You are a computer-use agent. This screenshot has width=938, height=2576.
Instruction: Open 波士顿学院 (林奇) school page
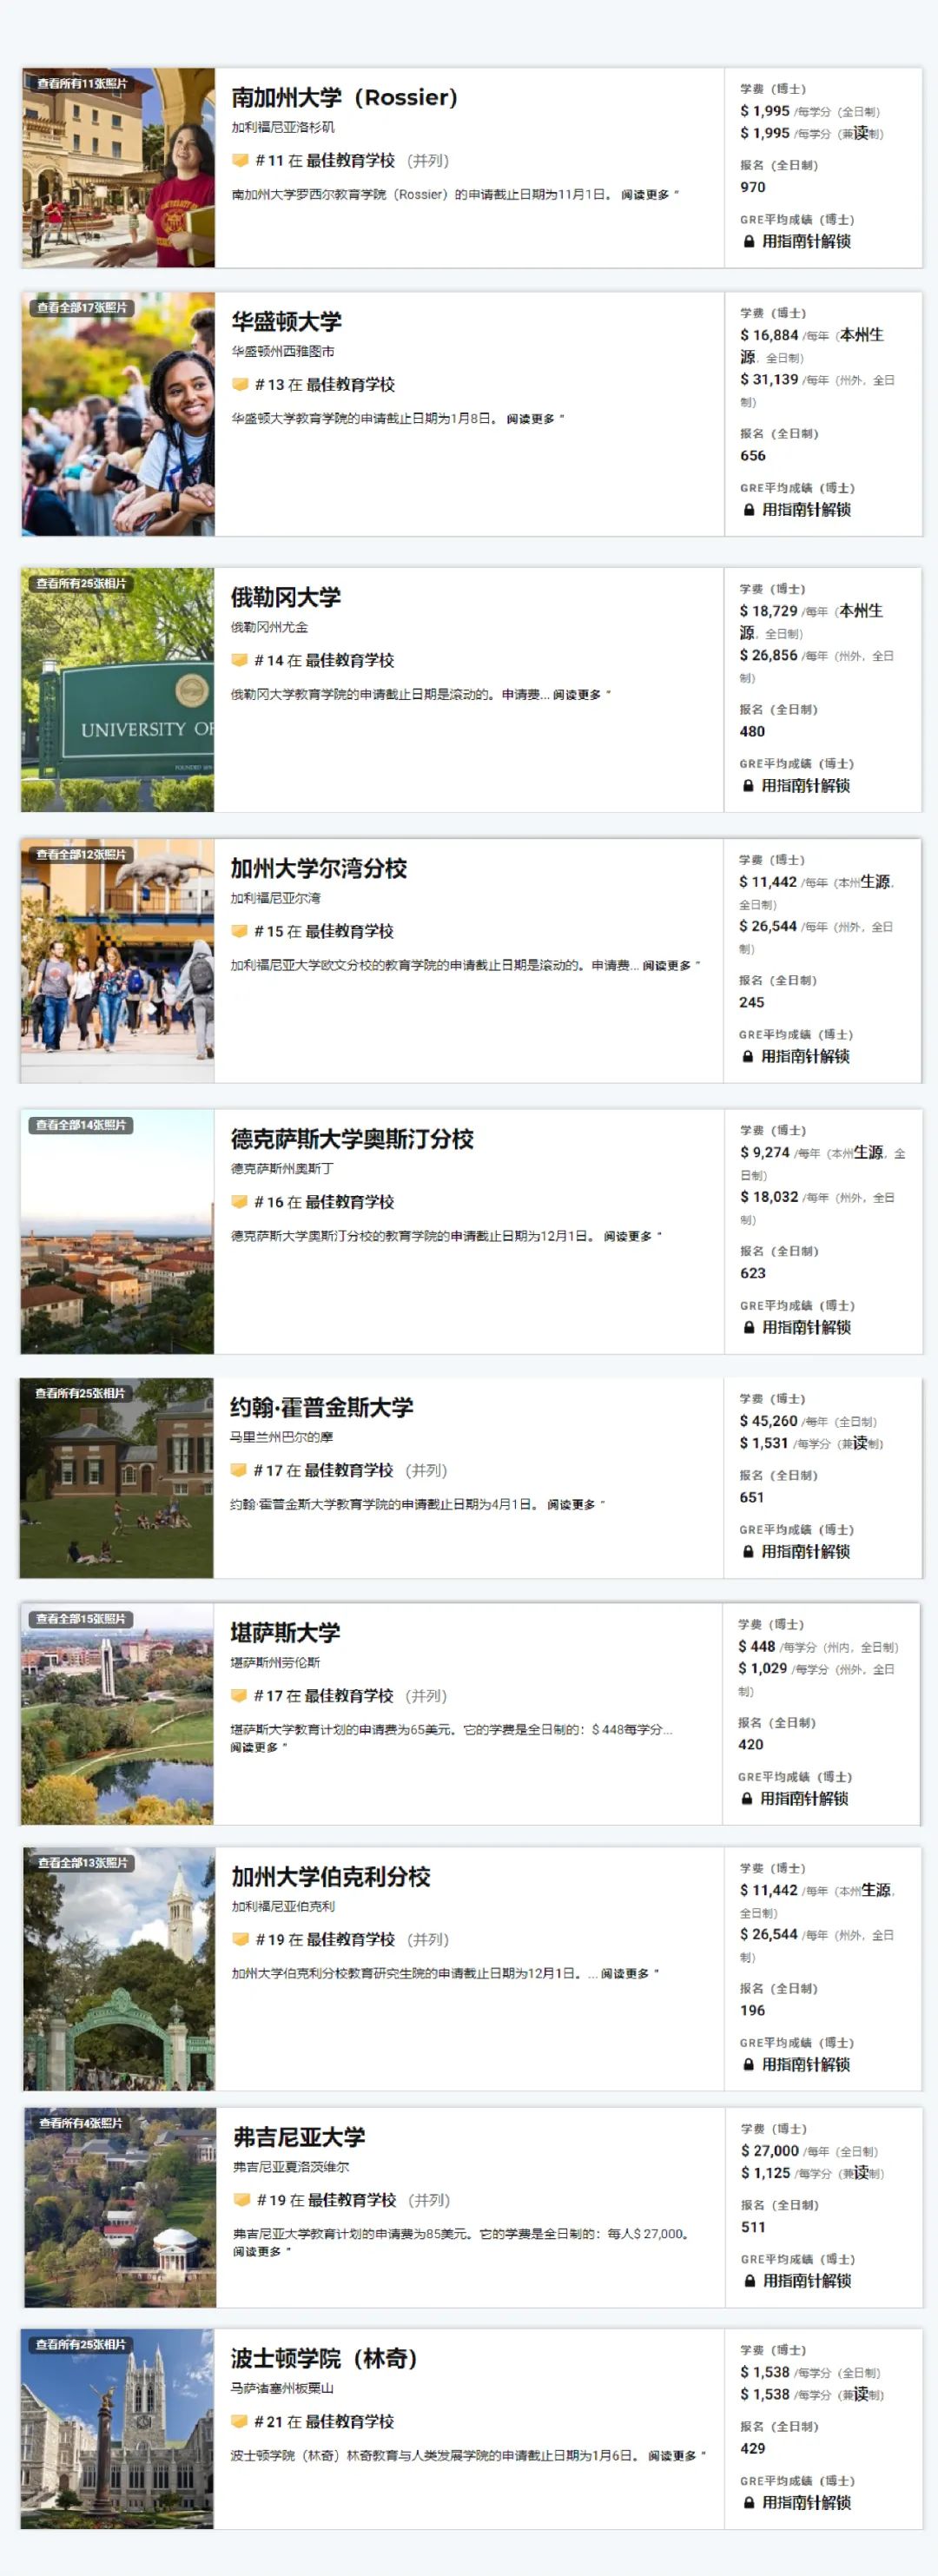324,2358
